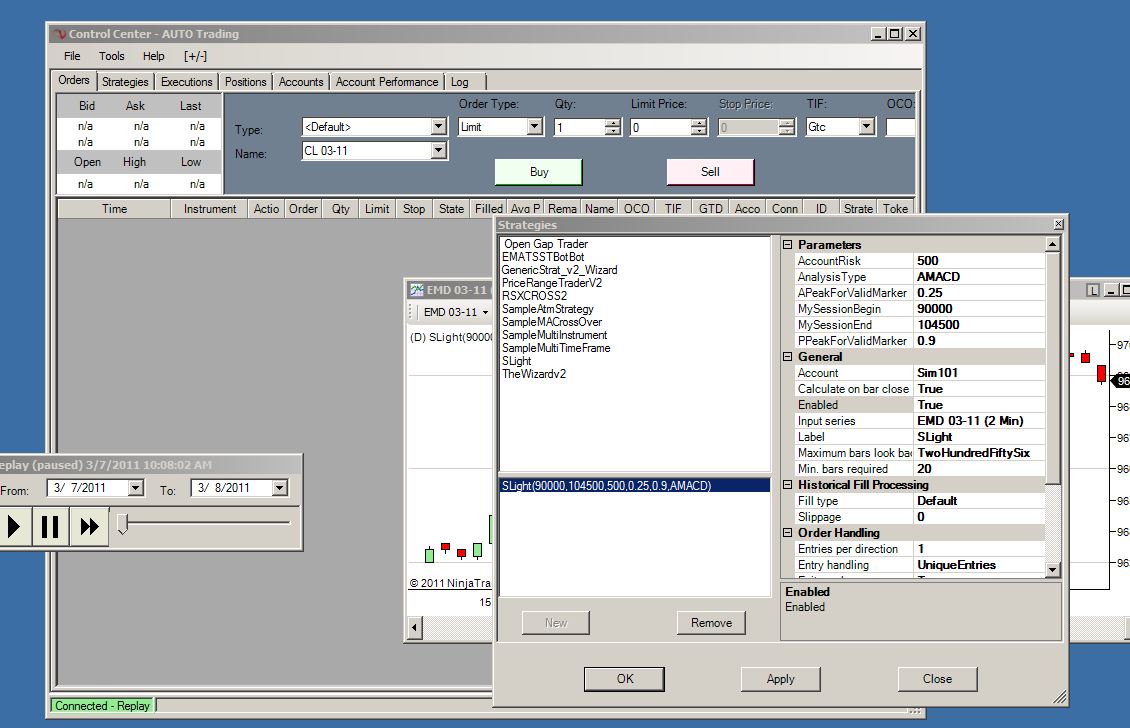Open the TIF dropdown showing Gtc
The height and width of the screenshot is (728, 1130).
(866, 127)
